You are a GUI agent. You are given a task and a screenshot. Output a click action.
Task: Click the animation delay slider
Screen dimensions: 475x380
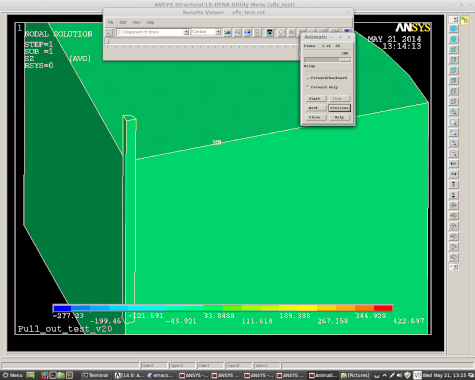327,60
